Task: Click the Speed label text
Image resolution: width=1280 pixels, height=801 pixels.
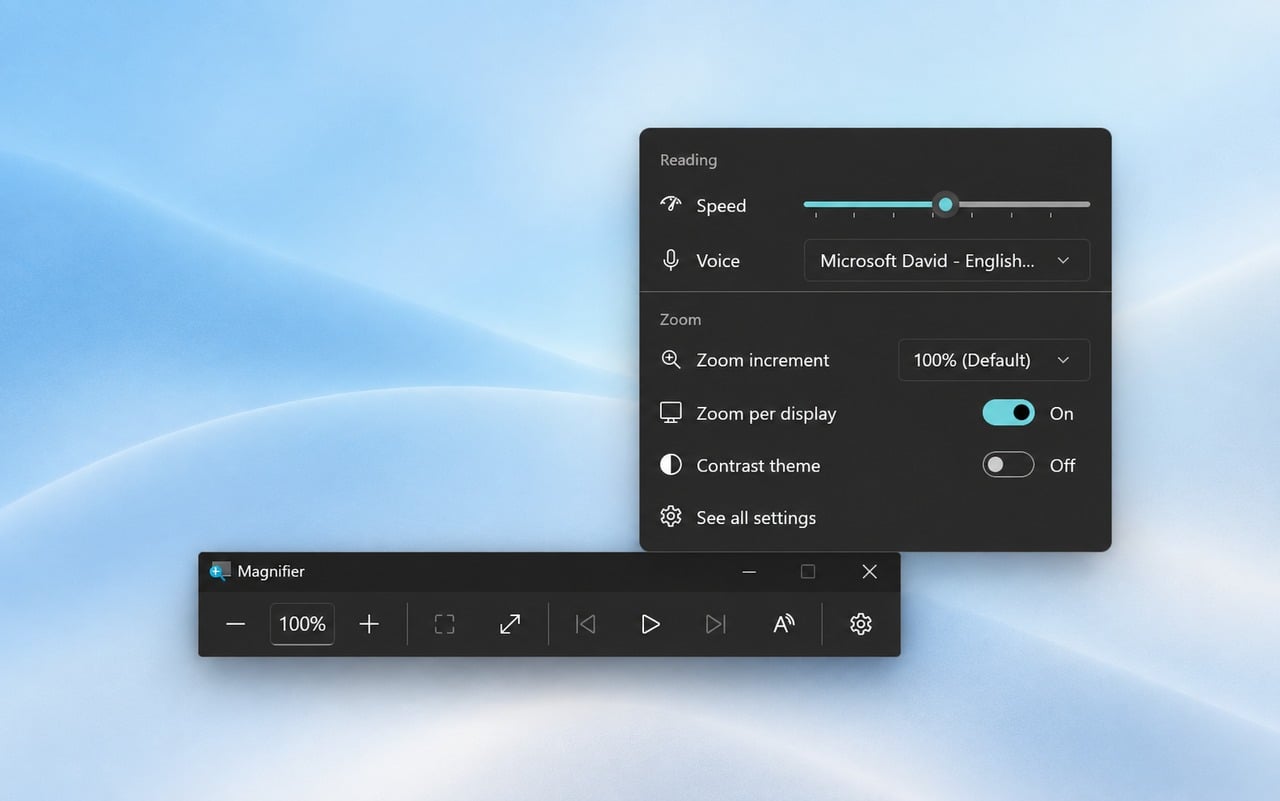Action: [721, 206]
